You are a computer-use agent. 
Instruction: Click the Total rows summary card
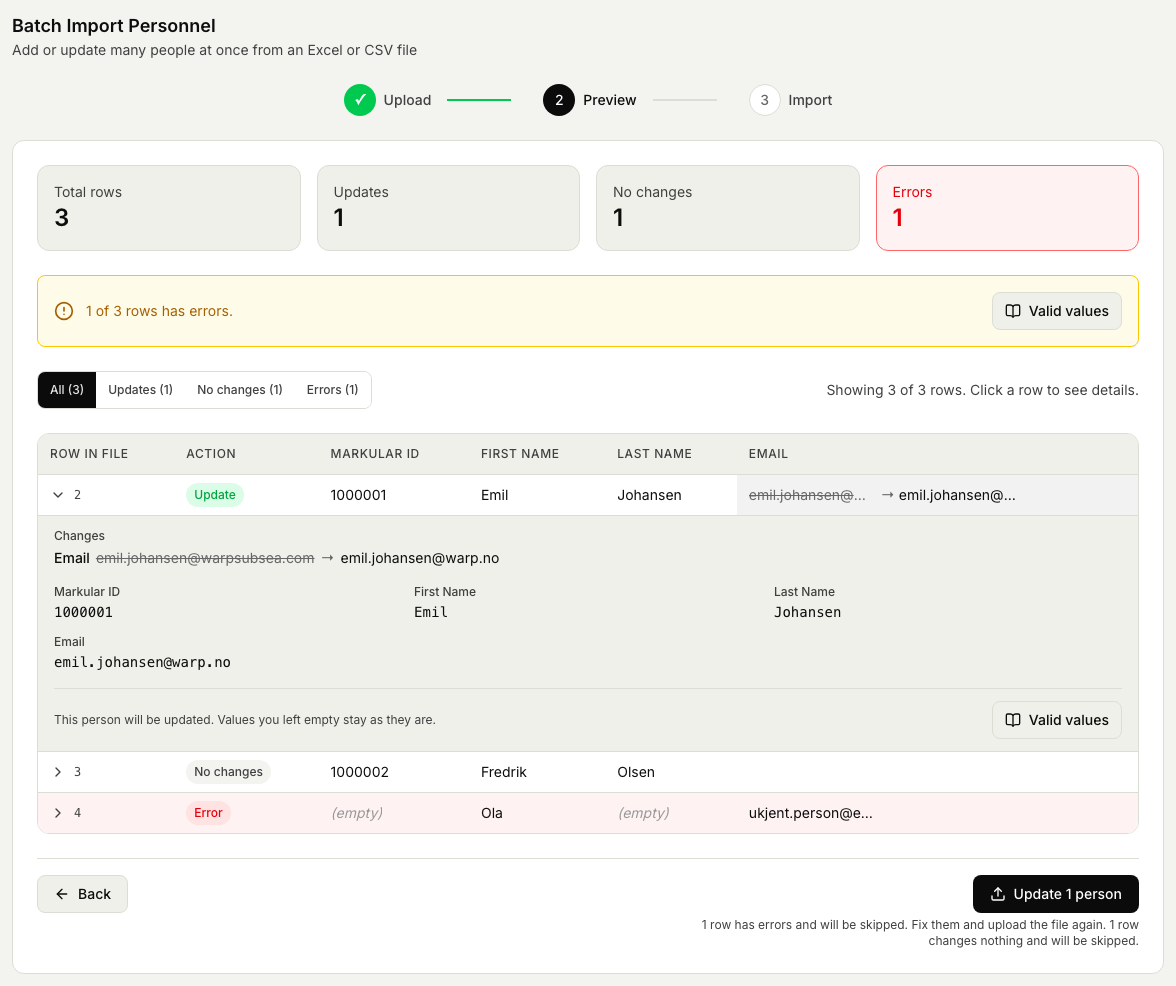pos(169,208)
